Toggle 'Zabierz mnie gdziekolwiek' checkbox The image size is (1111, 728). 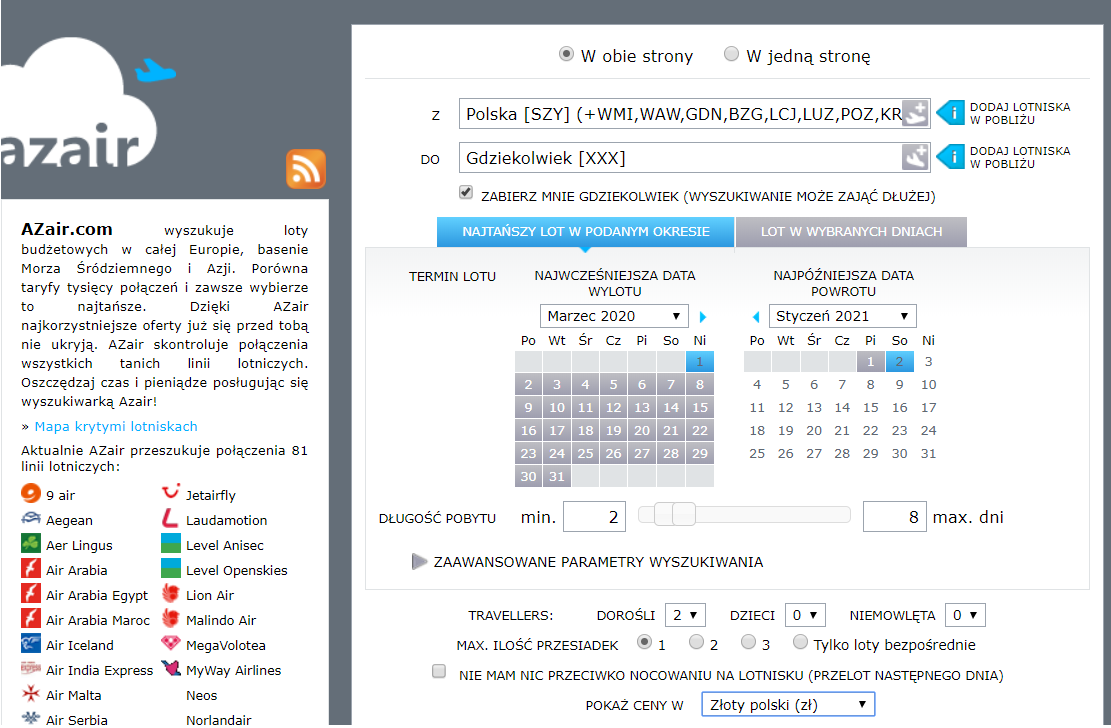466,192
